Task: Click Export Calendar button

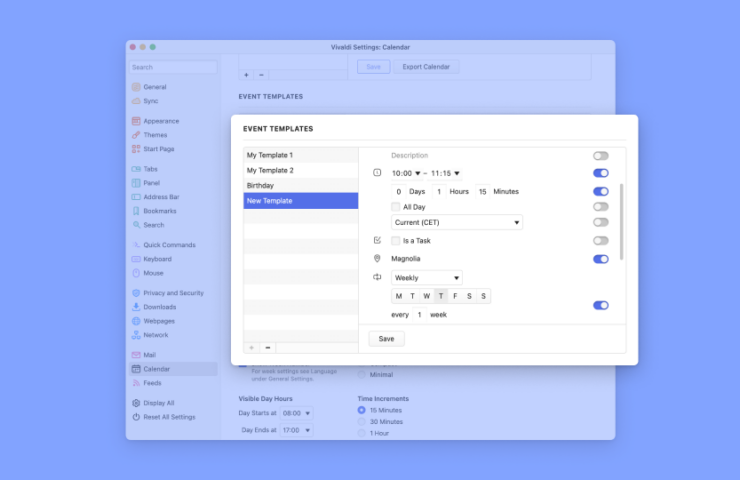Action: coord(426,67)
